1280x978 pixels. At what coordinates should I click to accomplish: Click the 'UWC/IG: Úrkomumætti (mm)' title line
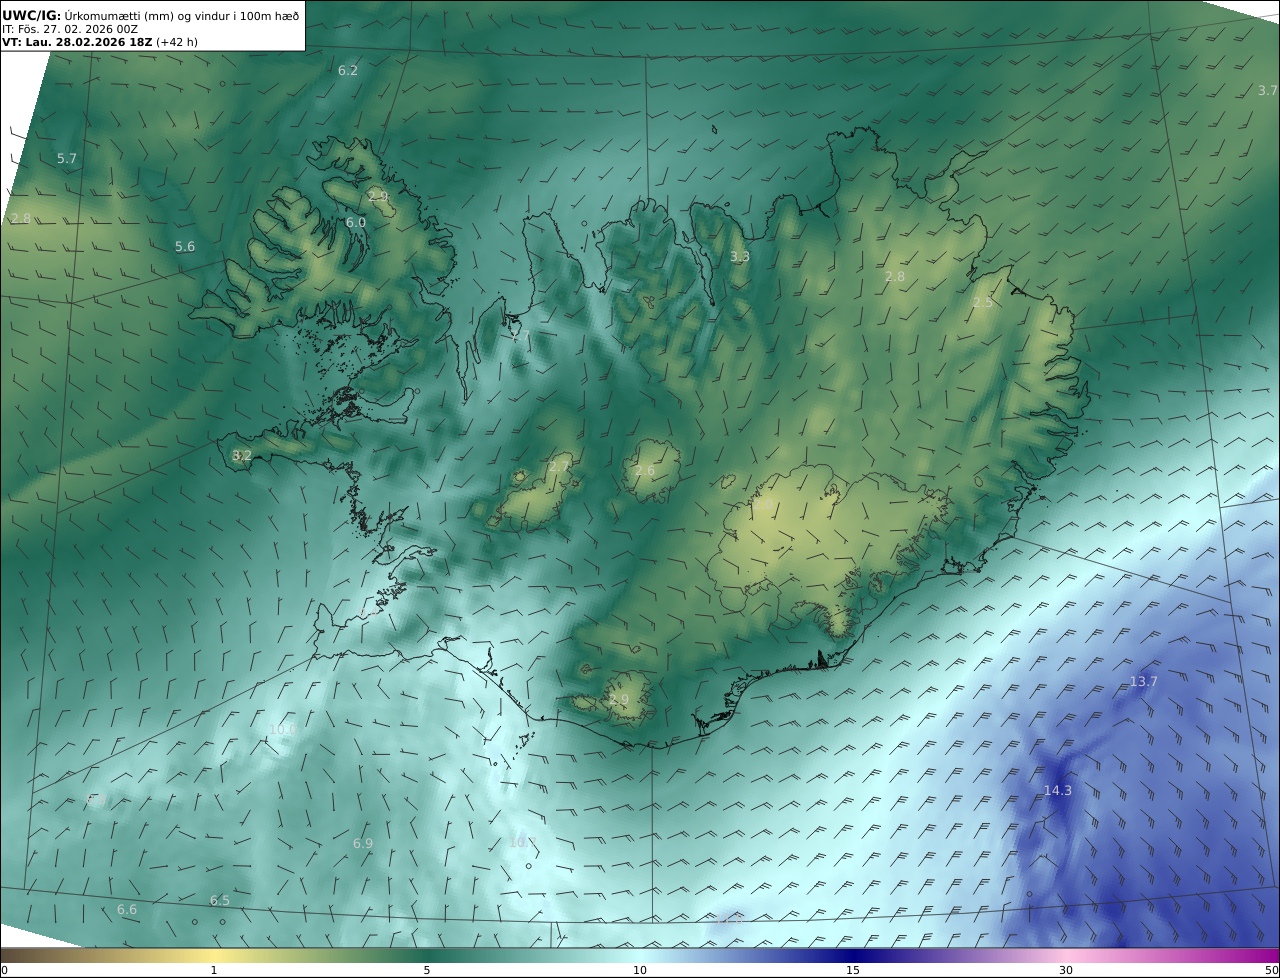pyautogui.click(x=150, y=15)
